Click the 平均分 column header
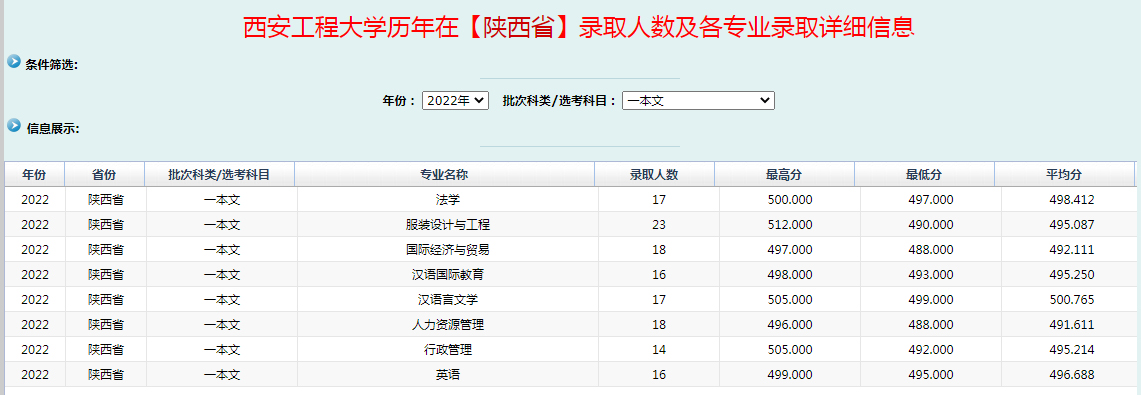The image size is (1141, 395). point(1065,174)
